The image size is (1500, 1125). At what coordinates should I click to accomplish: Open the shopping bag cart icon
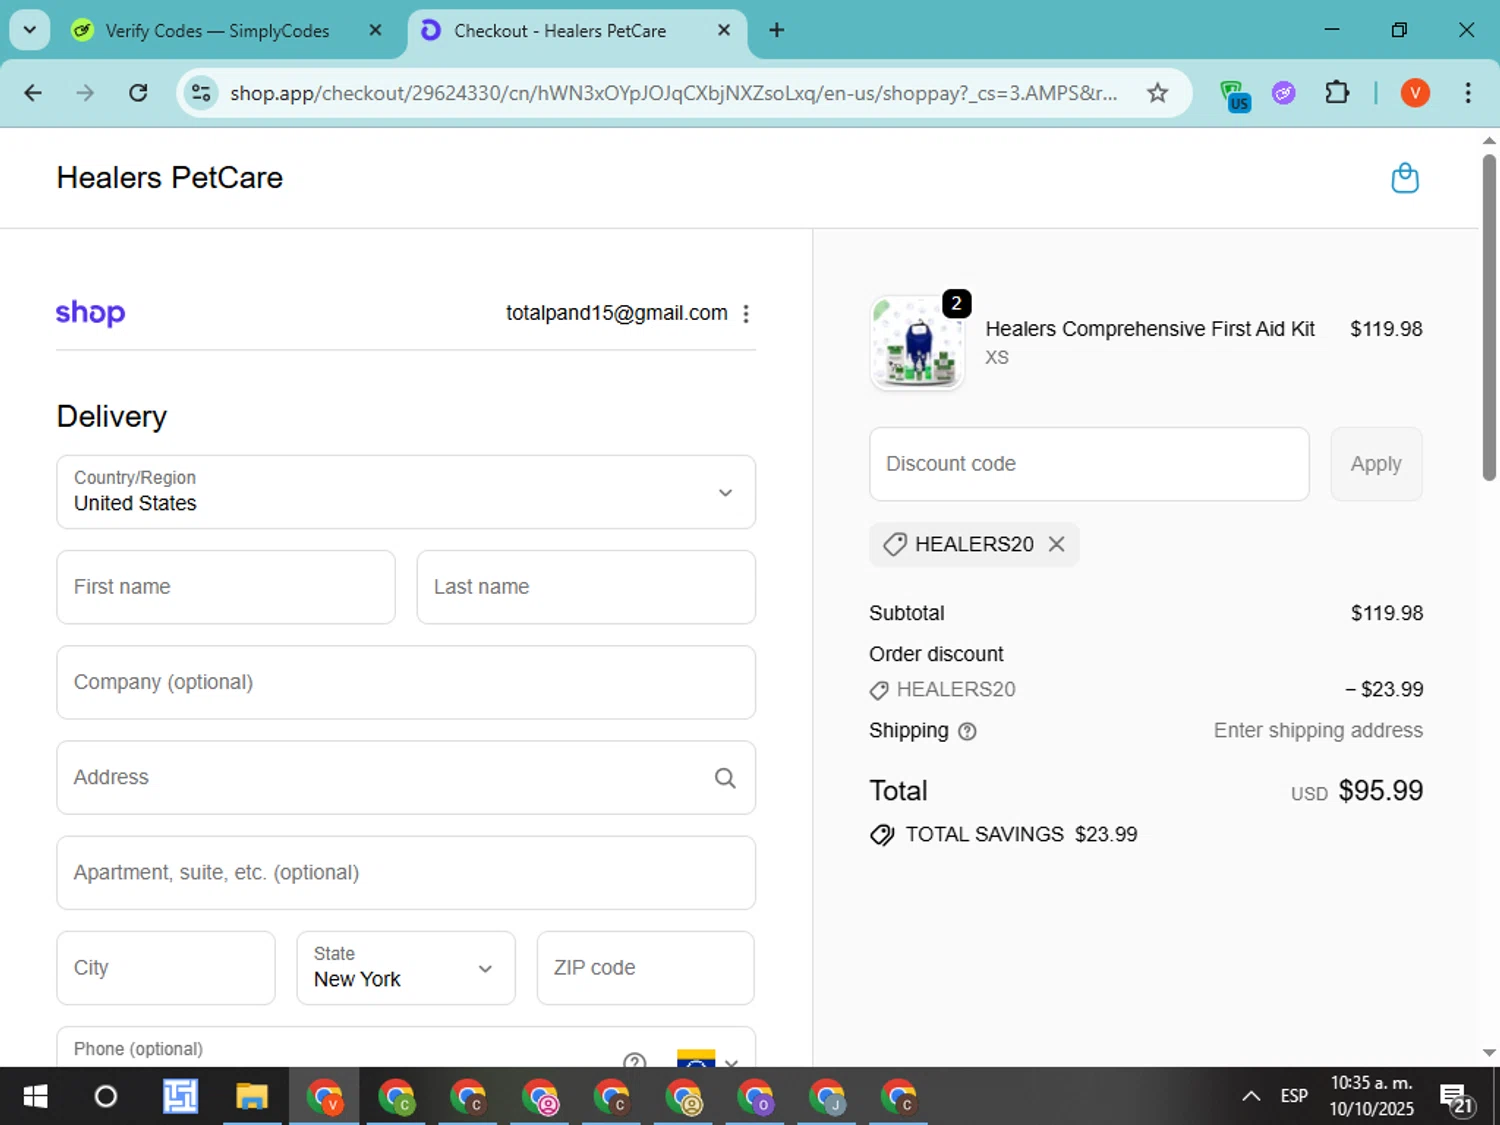click(1405, 178)
